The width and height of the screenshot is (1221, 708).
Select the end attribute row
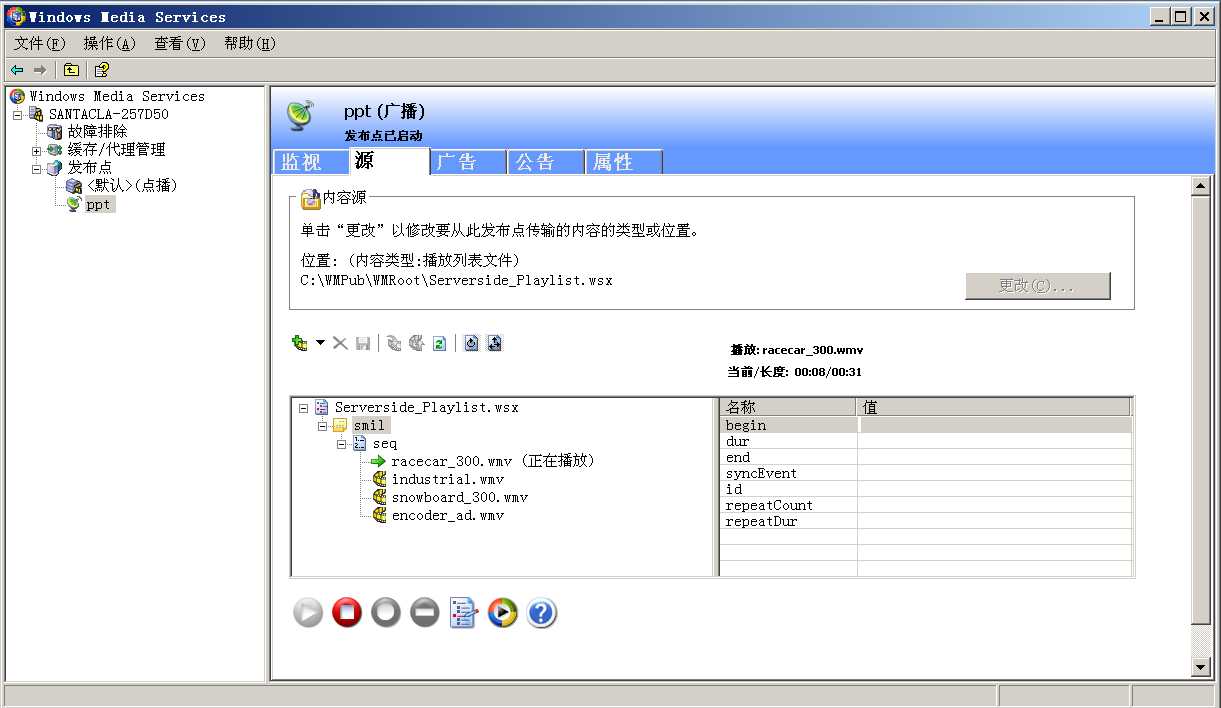(926, 457)
